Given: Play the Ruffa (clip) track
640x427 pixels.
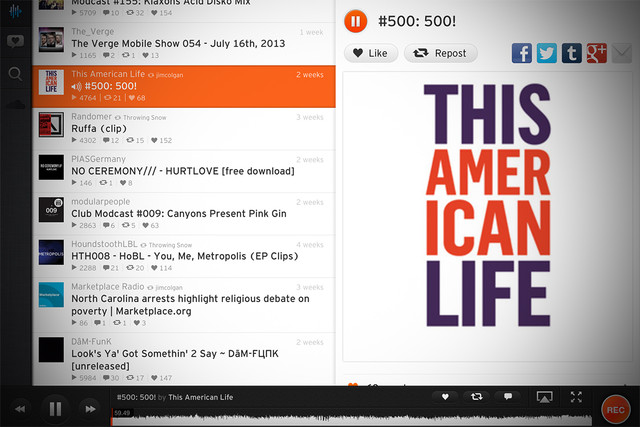Looking at the screenshot, I should point(184,129).
